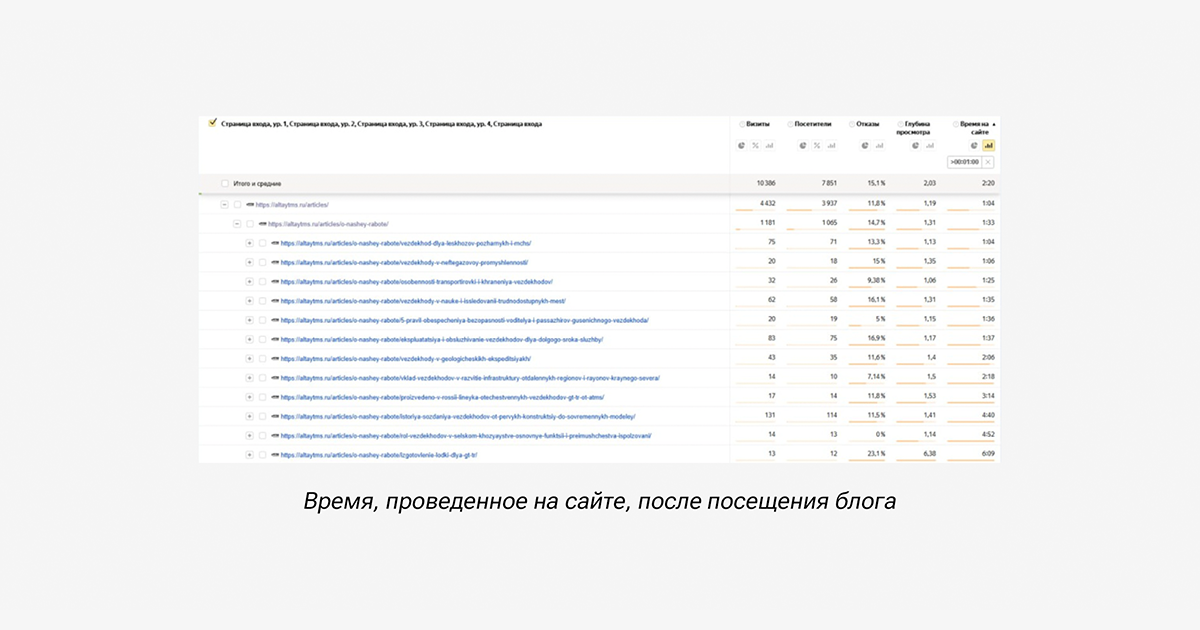Show pie chart for Отказы column
The width and height of the screenshot is (1200, 630).
click(x=865, y=145)
